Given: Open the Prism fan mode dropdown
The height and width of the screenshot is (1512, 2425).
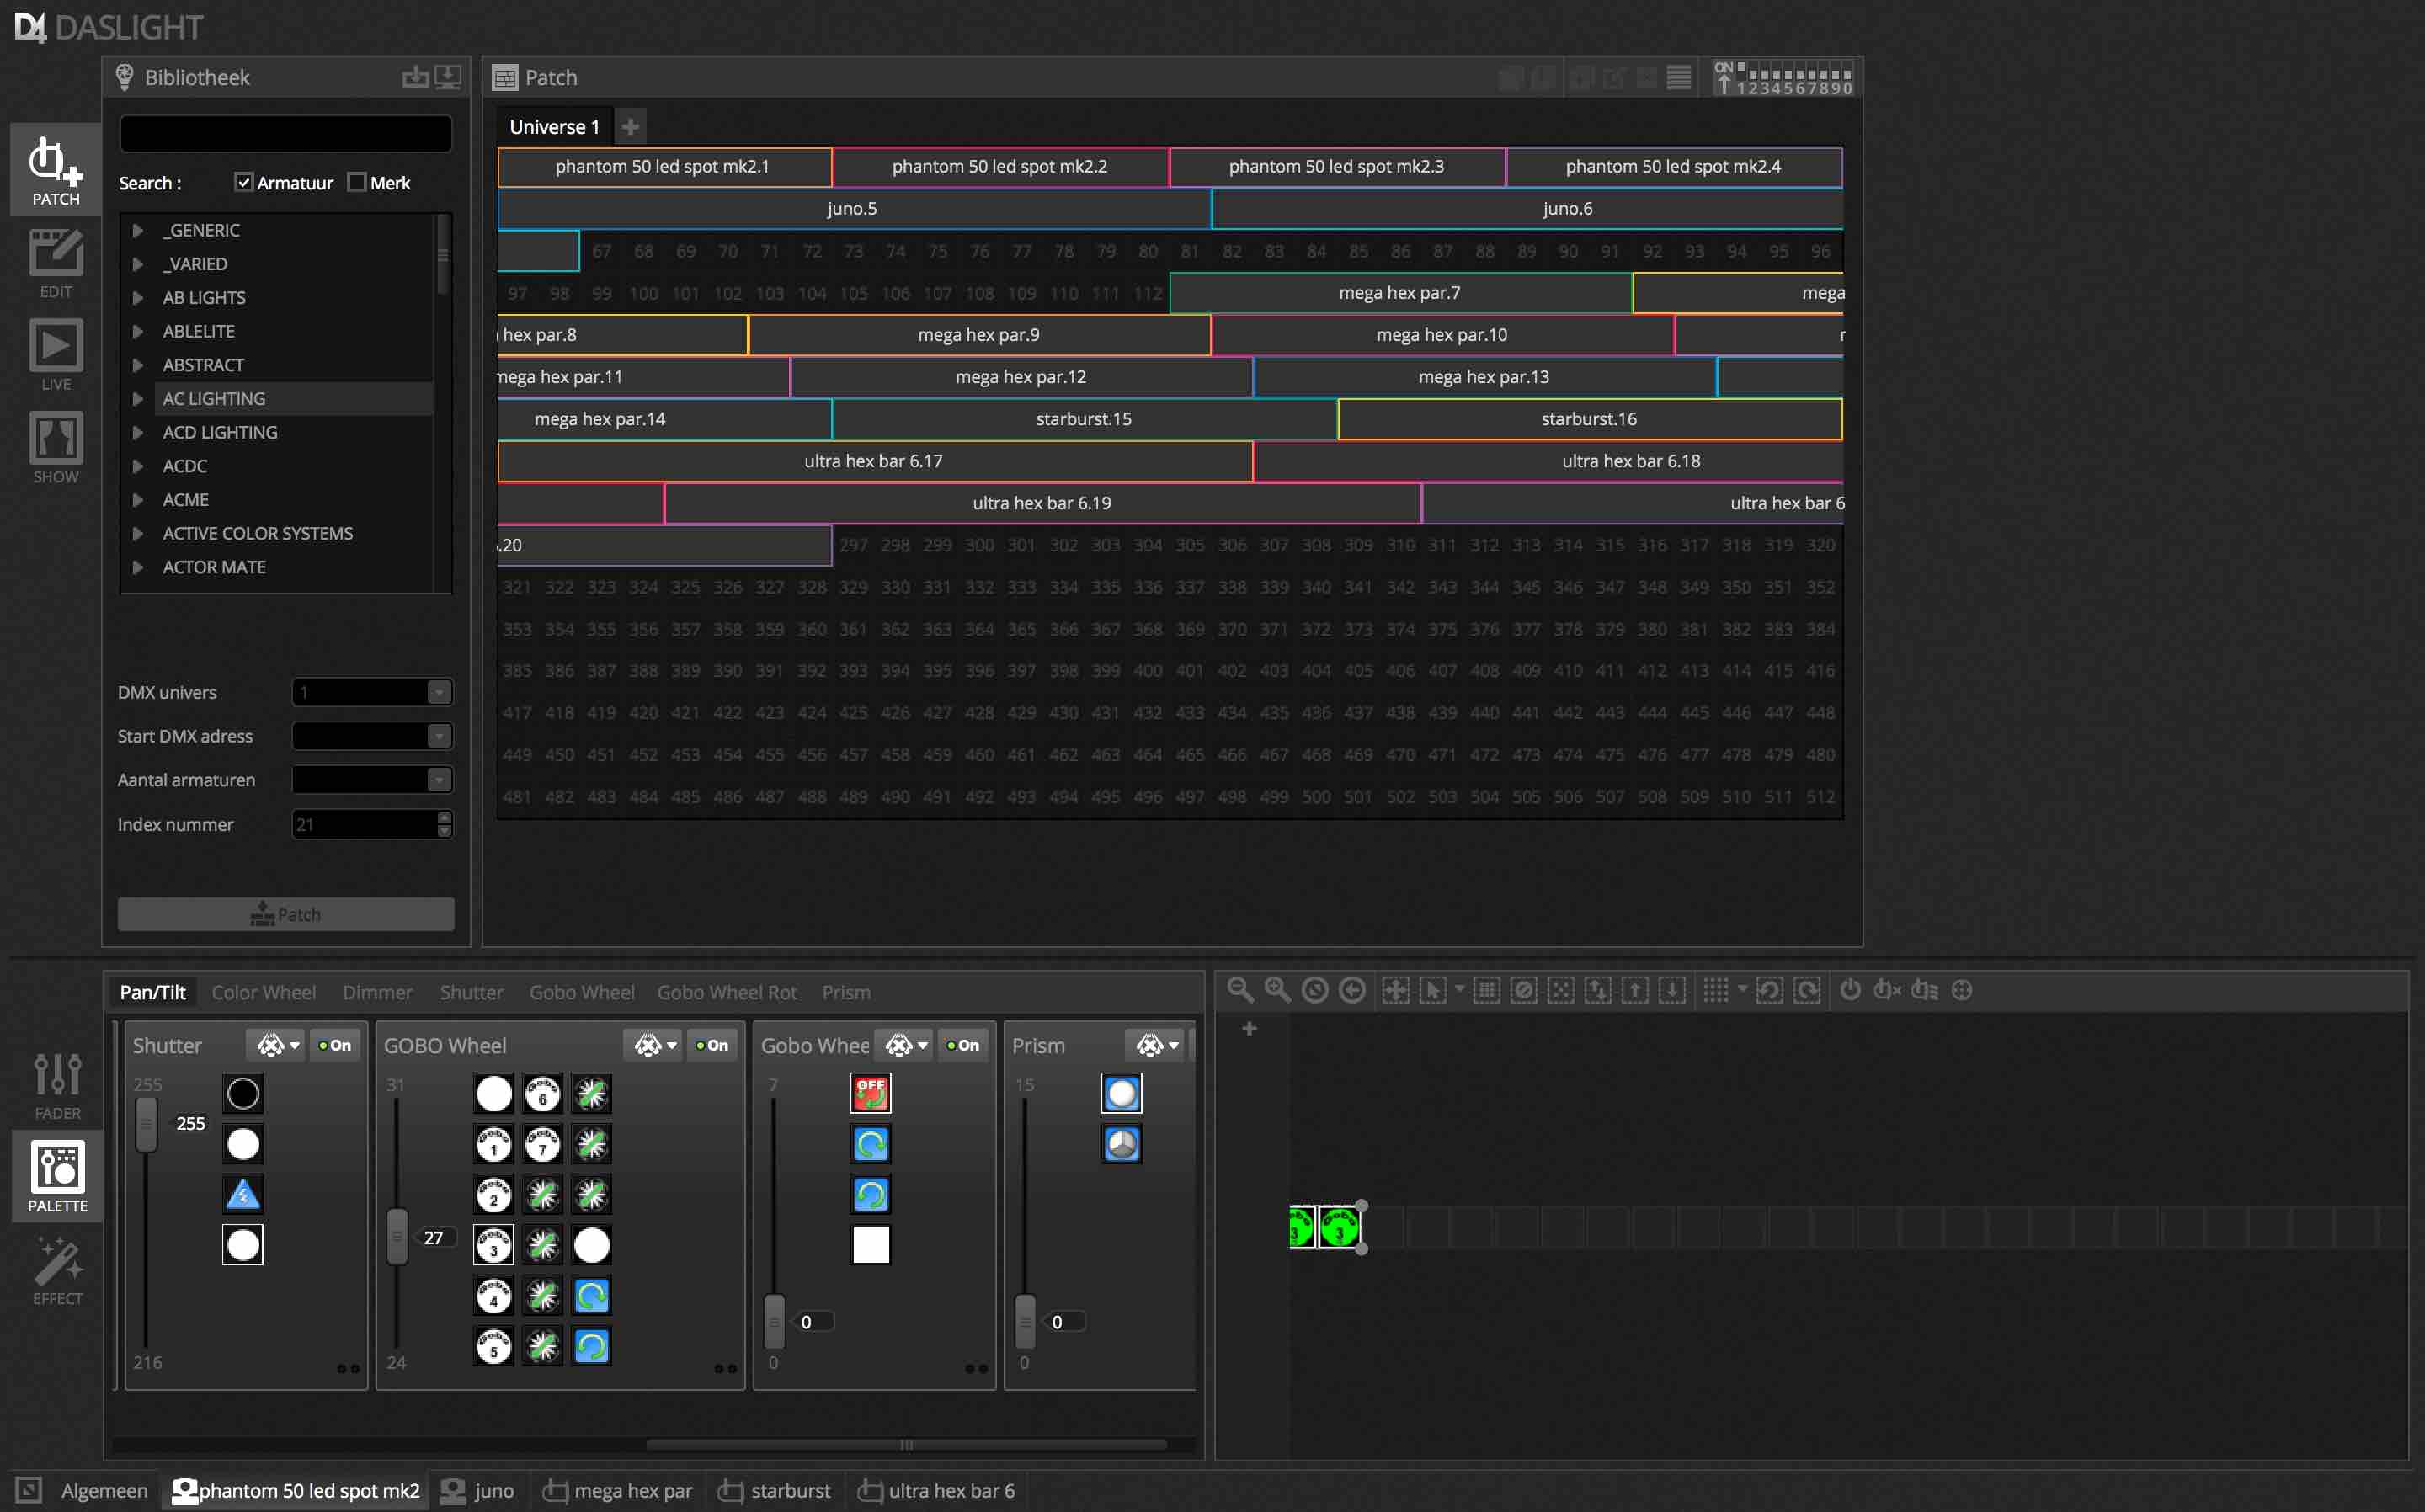Looking at the screenshot, I should coord(1155,1045).
